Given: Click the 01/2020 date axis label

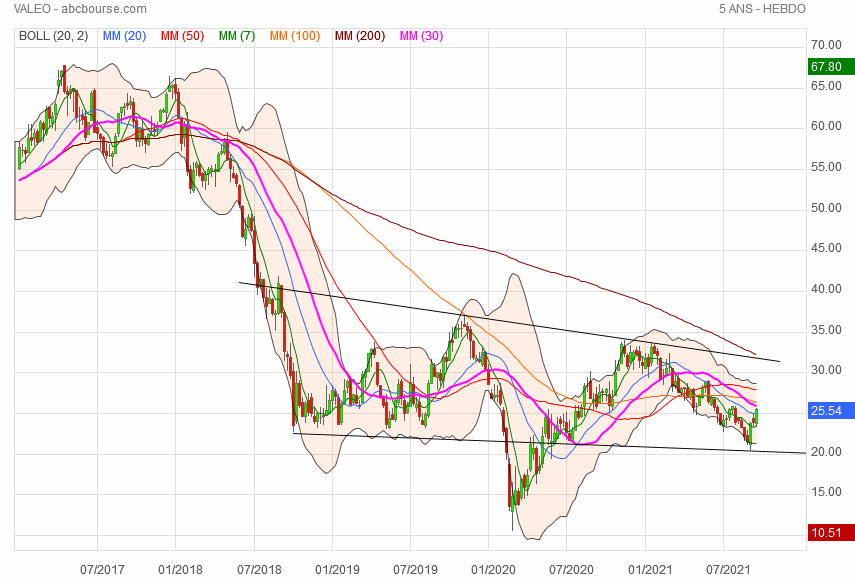Looking at the screenshot, I should tap(493, 570).
